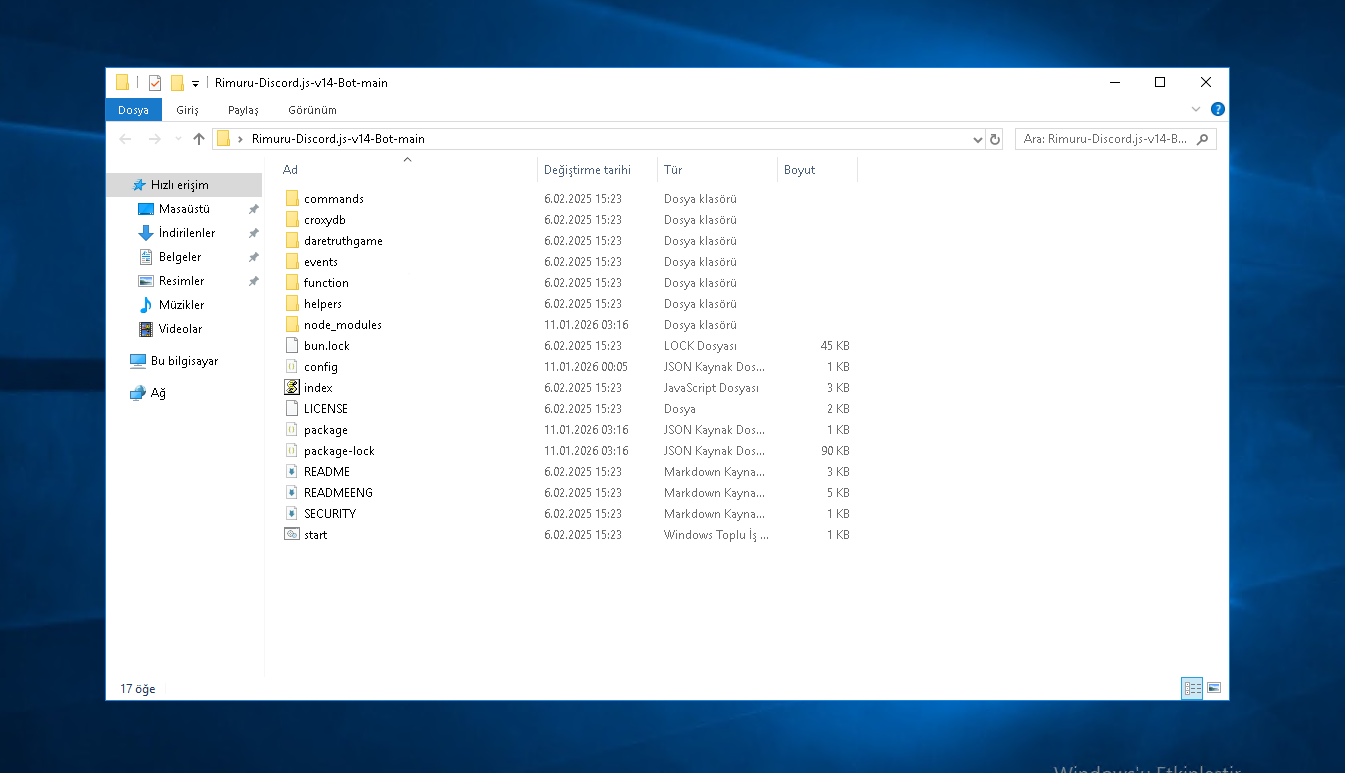
Task: Expand the ribbon with the chevron
Action: pos(1196,109)
